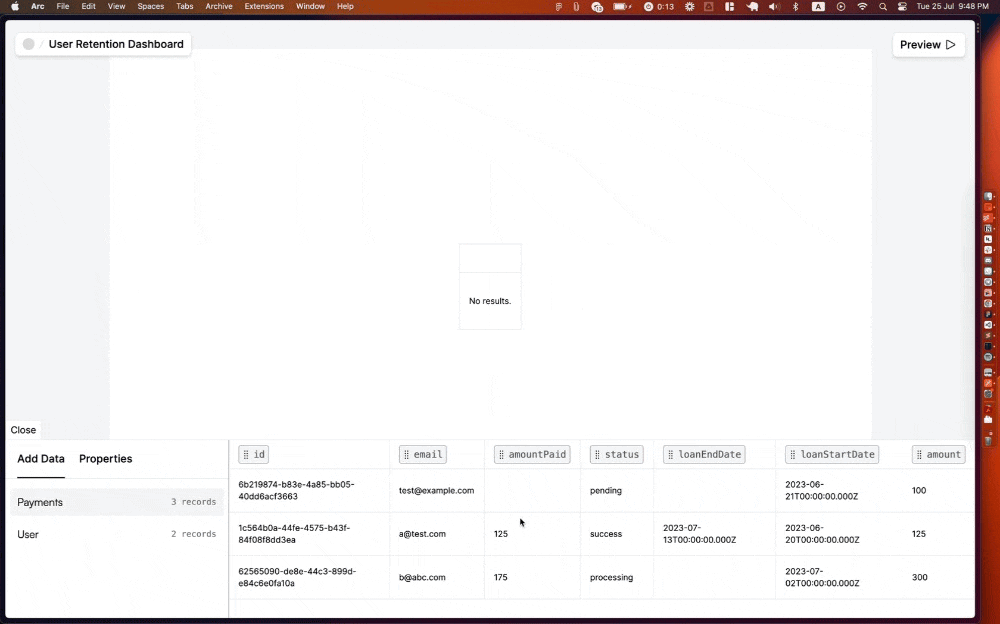This screenshot has height=624, width=1000.
Task: Click the User Retention Dashboard title
Action: coord(116,44)
